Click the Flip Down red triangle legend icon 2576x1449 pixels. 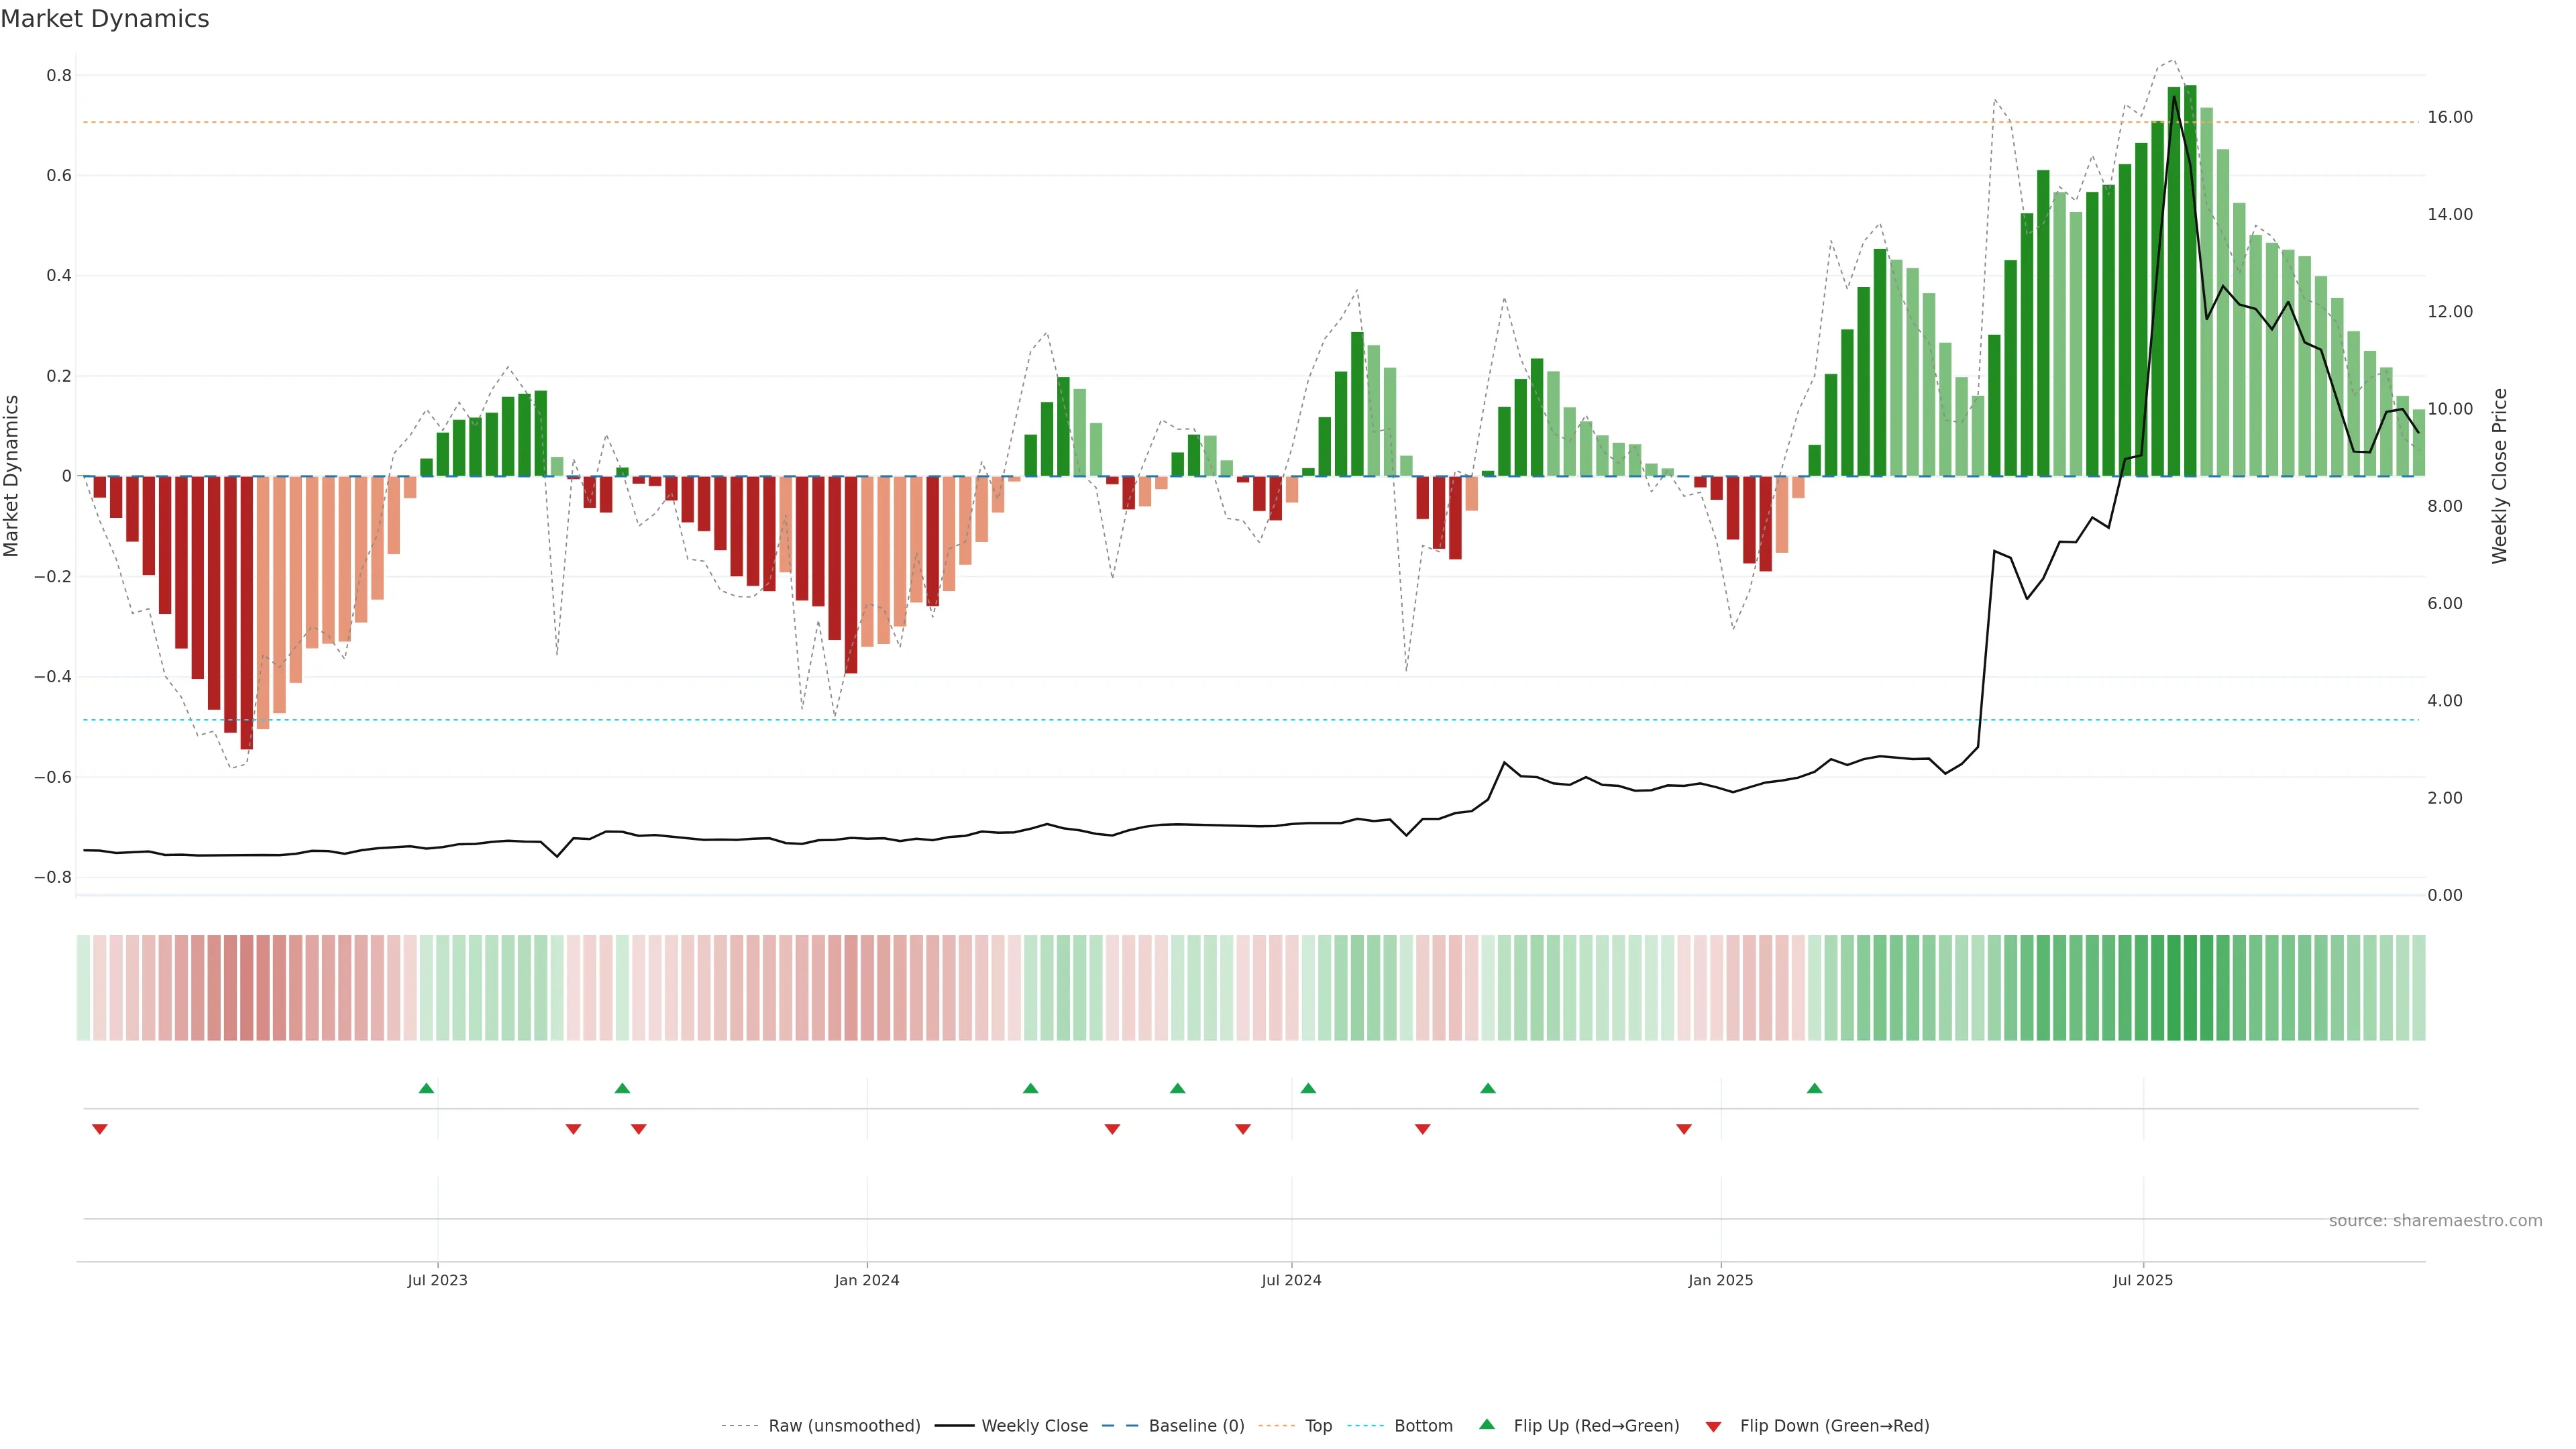click(x=1713, y=1426)
